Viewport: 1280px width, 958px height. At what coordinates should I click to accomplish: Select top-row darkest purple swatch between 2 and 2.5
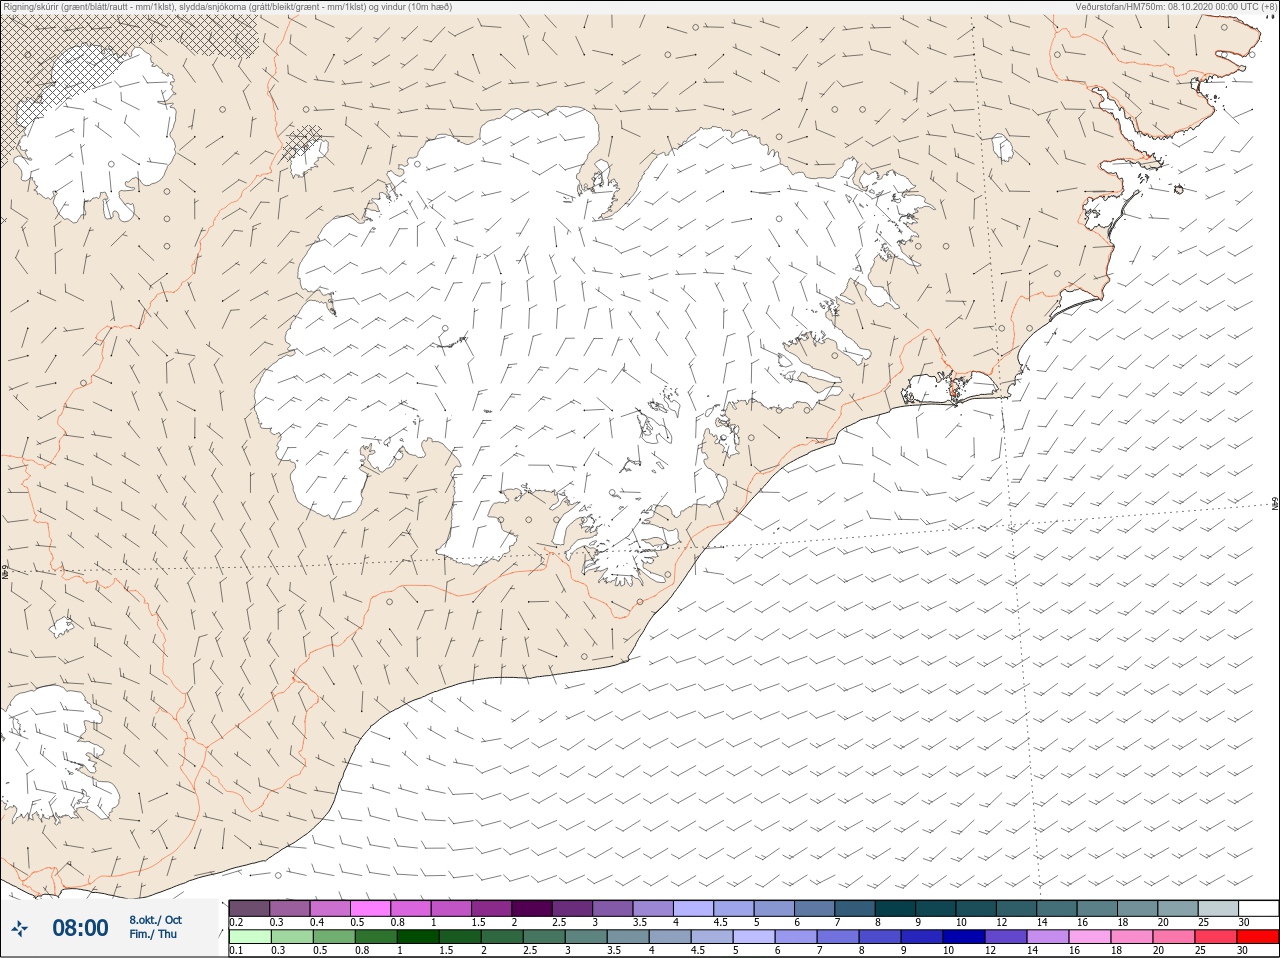[x=532, y=908]
